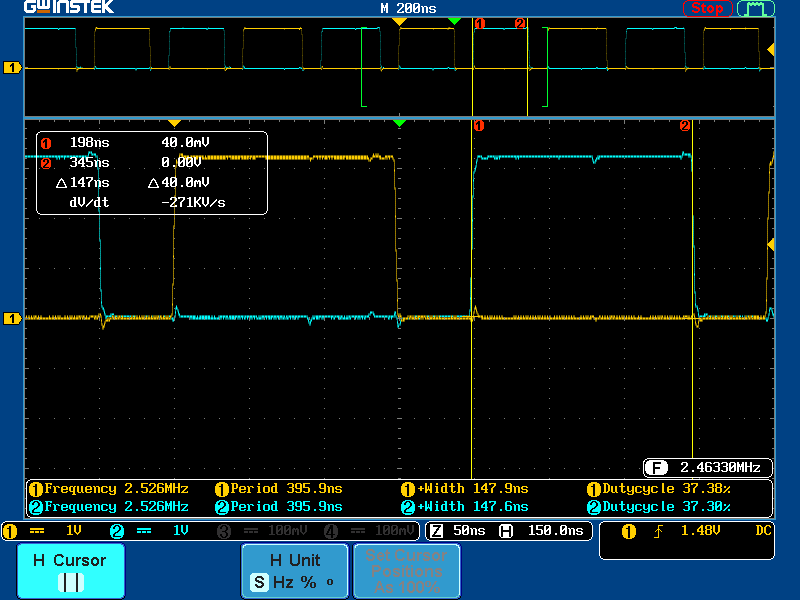
Task: Select the % unit option
Action: [x=308, y=582]
